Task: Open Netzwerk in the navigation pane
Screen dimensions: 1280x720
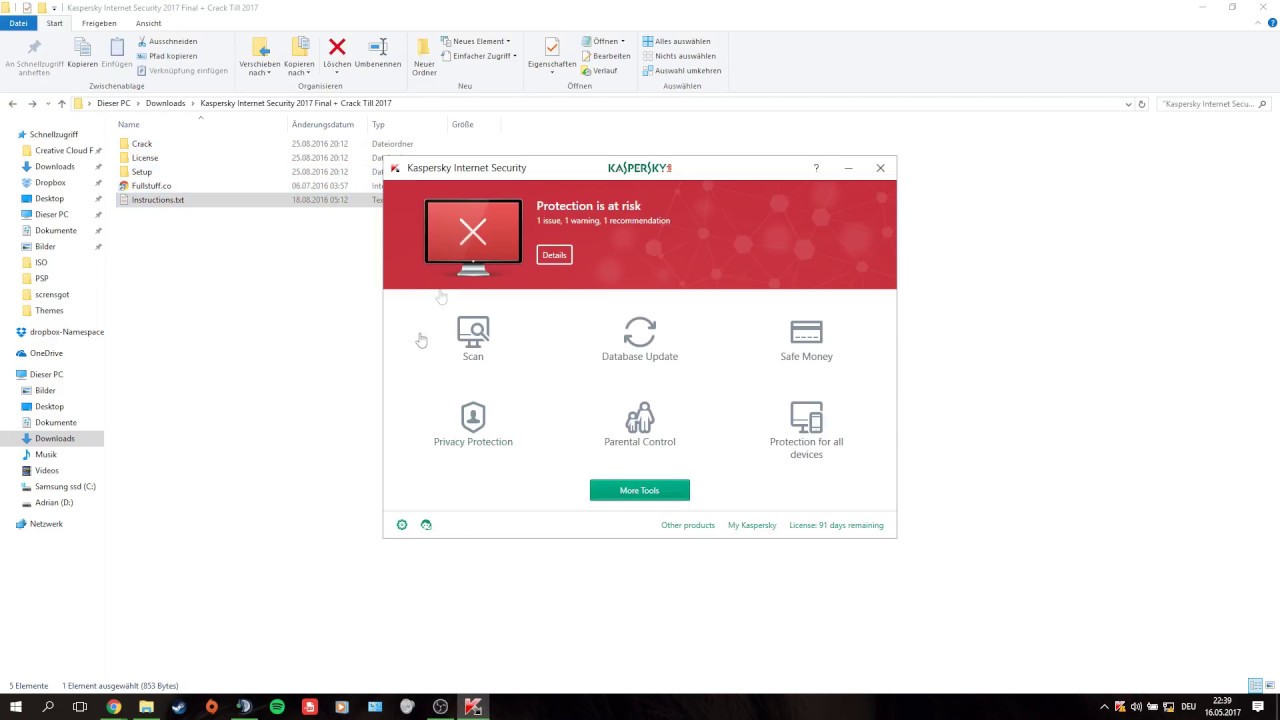Action: (x=46, y=524)
